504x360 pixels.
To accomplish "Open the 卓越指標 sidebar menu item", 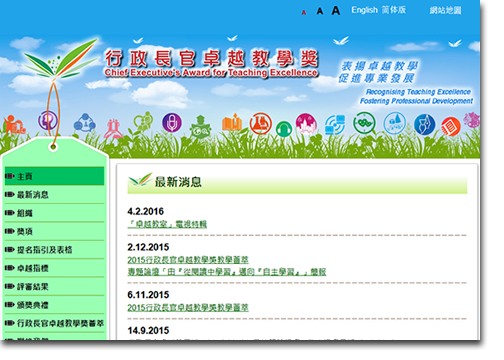I will tap(54, 268).
